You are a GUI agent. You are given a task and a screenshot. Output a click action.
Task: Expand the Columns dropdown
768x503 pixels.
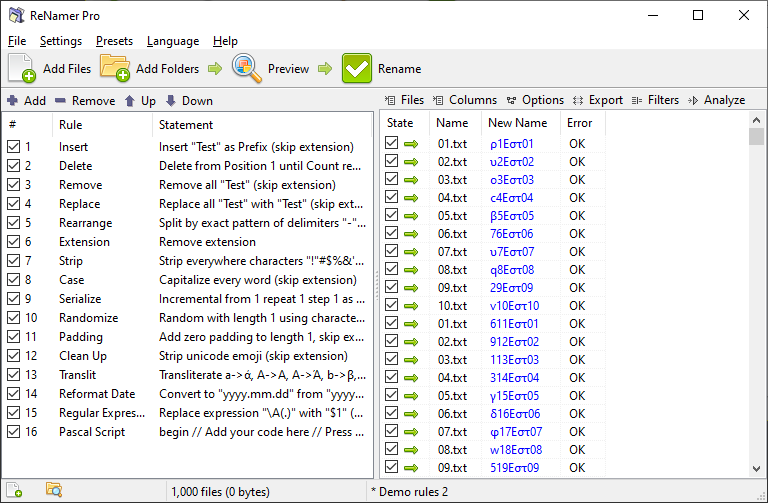pyautogui.click(x=465, y=100)
